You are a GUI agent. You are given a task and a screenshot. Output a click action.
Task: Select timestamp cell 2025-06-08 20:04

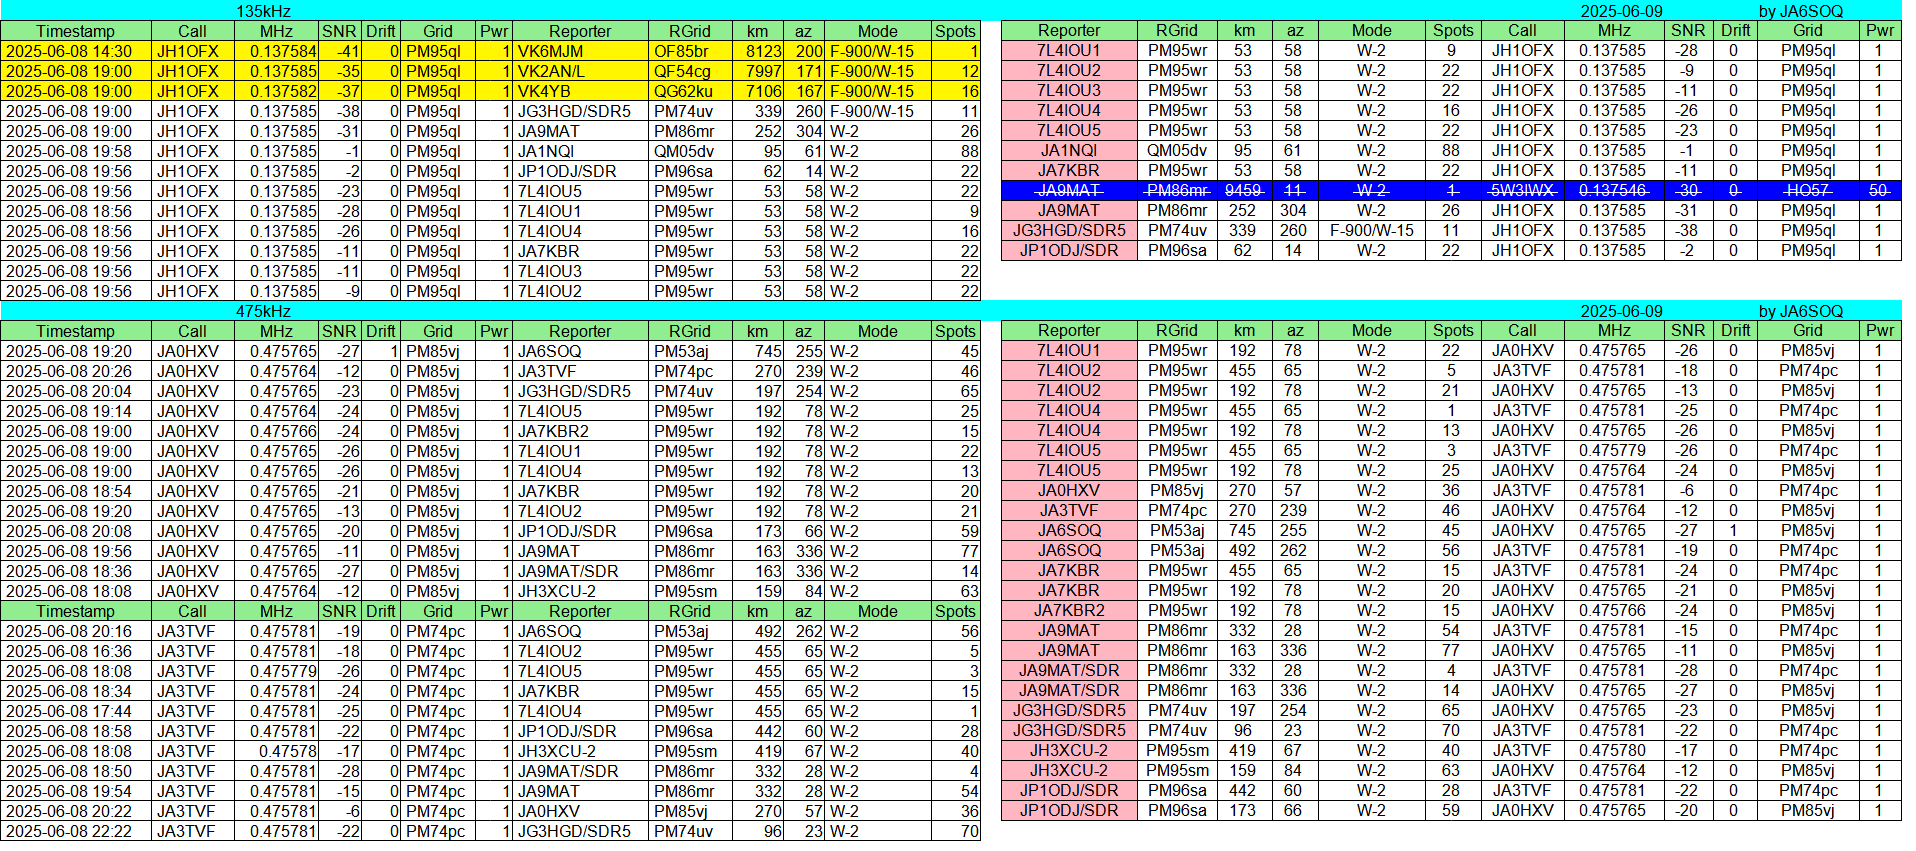pyautogui.click(x=76, y=391)
